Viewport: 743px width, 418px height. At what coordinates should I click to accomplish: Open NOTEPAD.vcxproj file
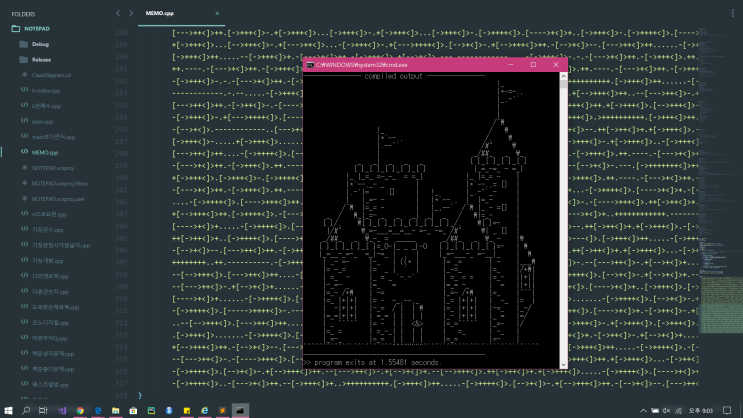(x=53, y=168)
